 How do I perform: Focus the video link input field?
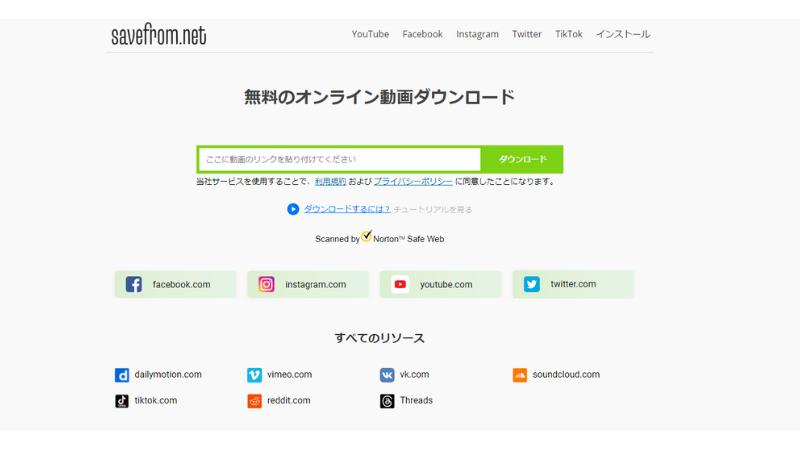point(340,159)
